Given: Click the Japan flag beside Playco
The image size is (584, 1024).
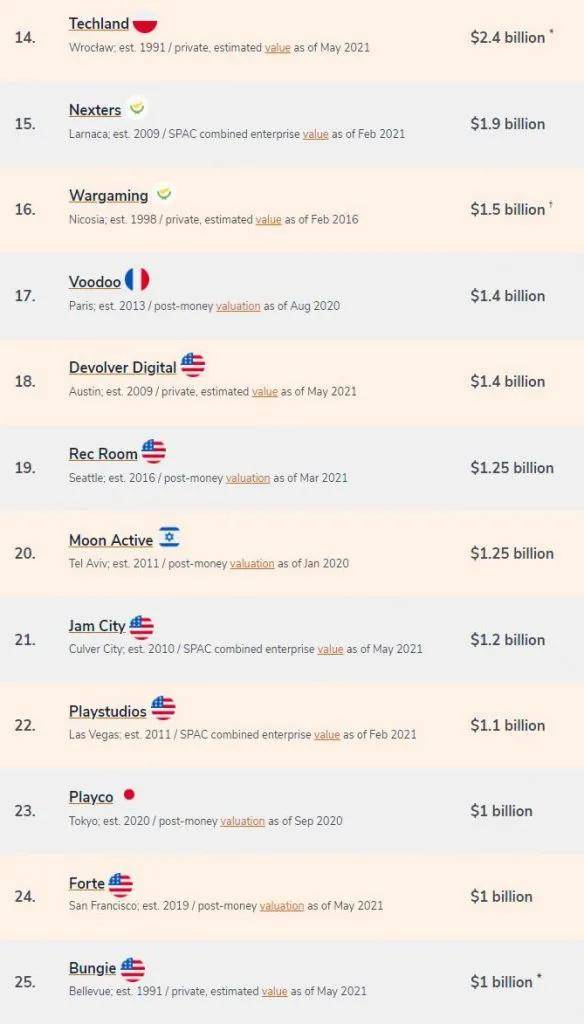Looking at the screenshot, I should (129, 795).
